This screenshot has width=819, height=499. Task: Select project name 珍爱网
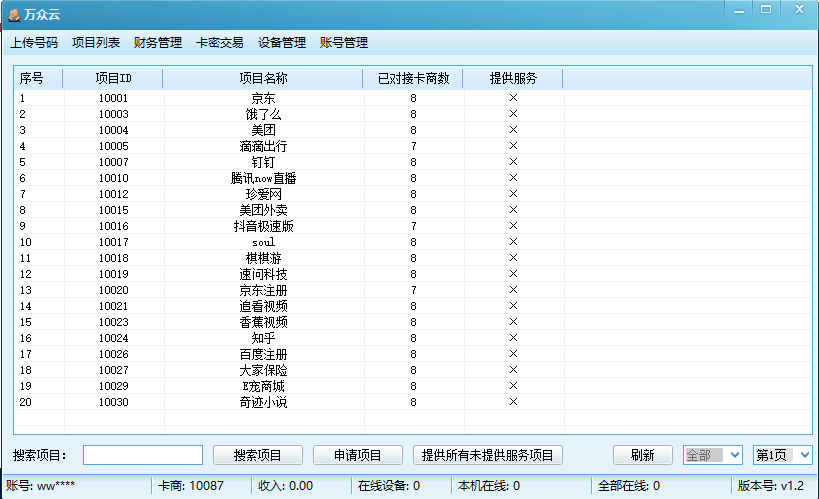(263, 194)
